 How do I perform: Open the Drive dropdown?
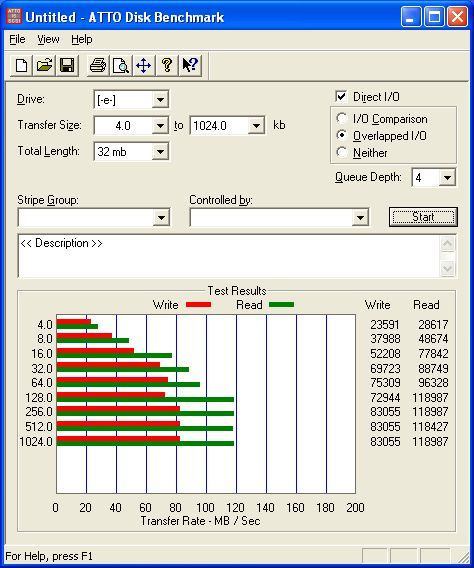[x=160, y=99]
